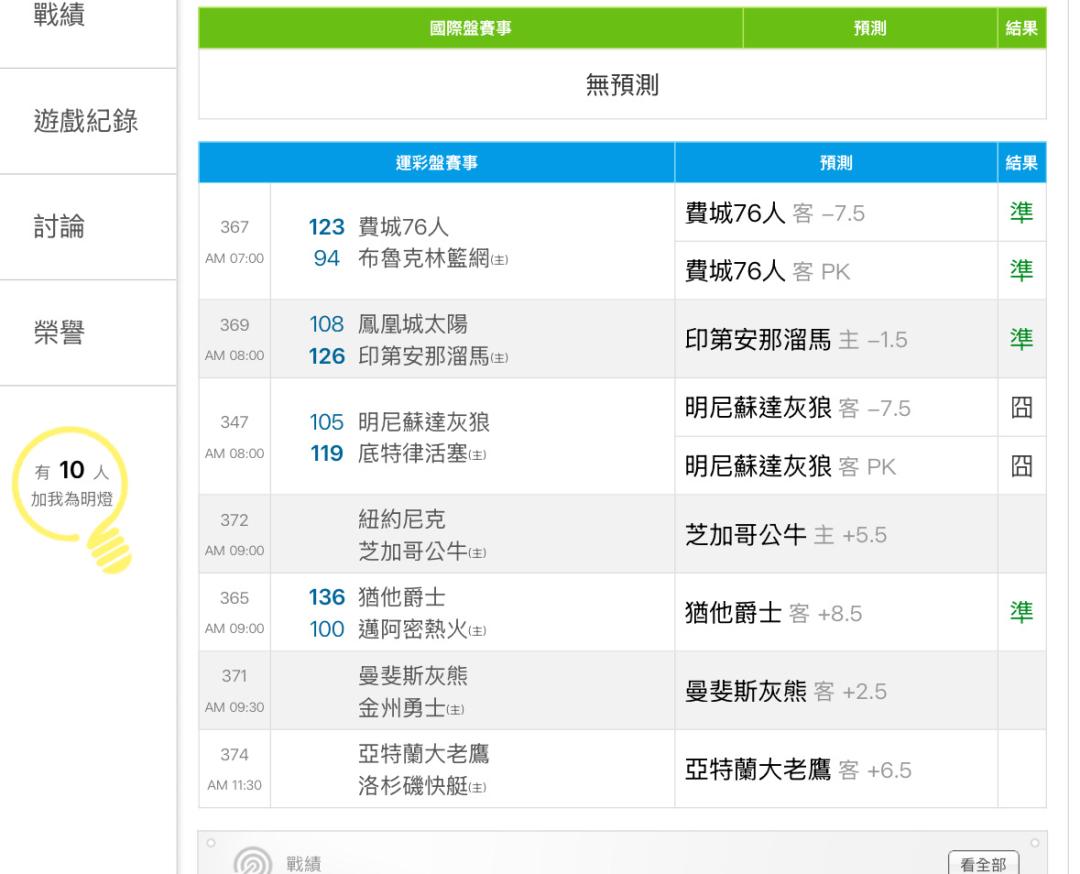The image size is (1080, 874).
Task: Click team name 明尼蘇達灰狼 in game 347
Action: 424,422
